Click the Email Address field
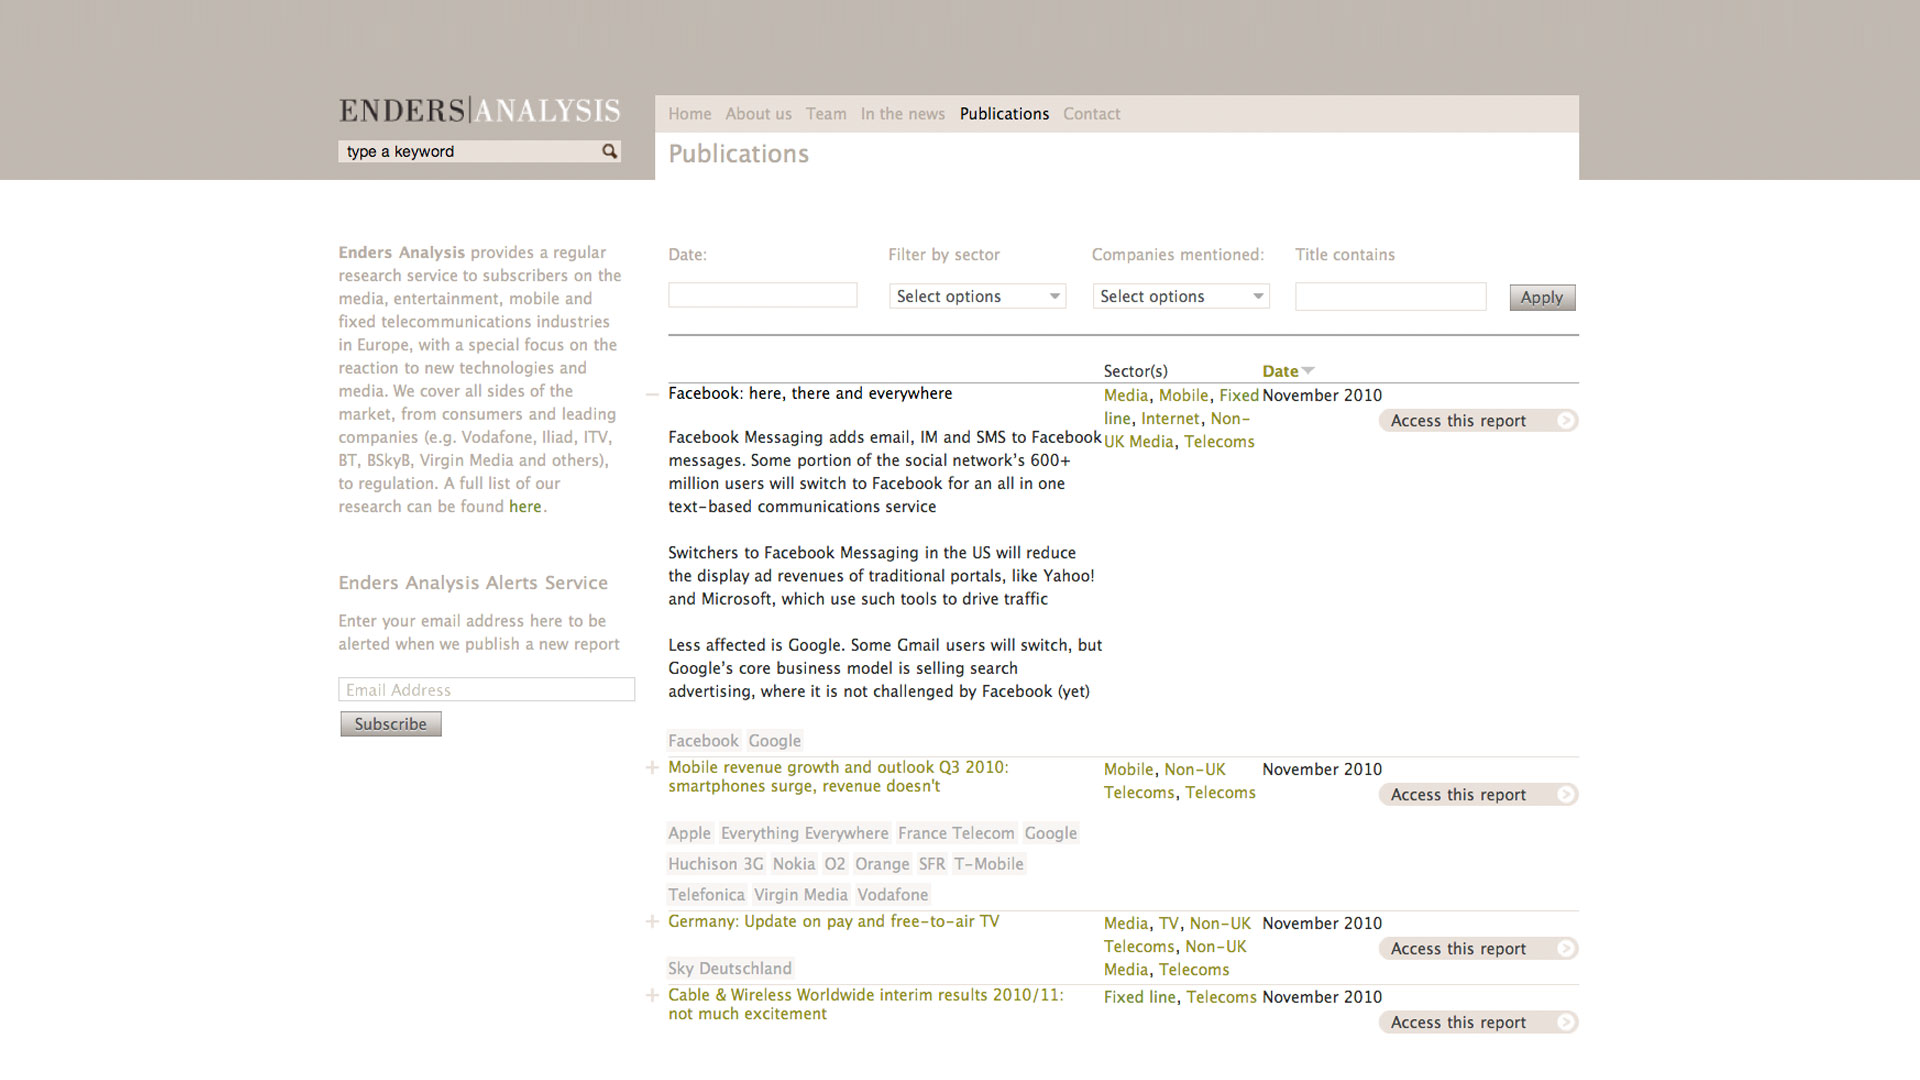1920x1080 pixels. click(x=486, y=690)
